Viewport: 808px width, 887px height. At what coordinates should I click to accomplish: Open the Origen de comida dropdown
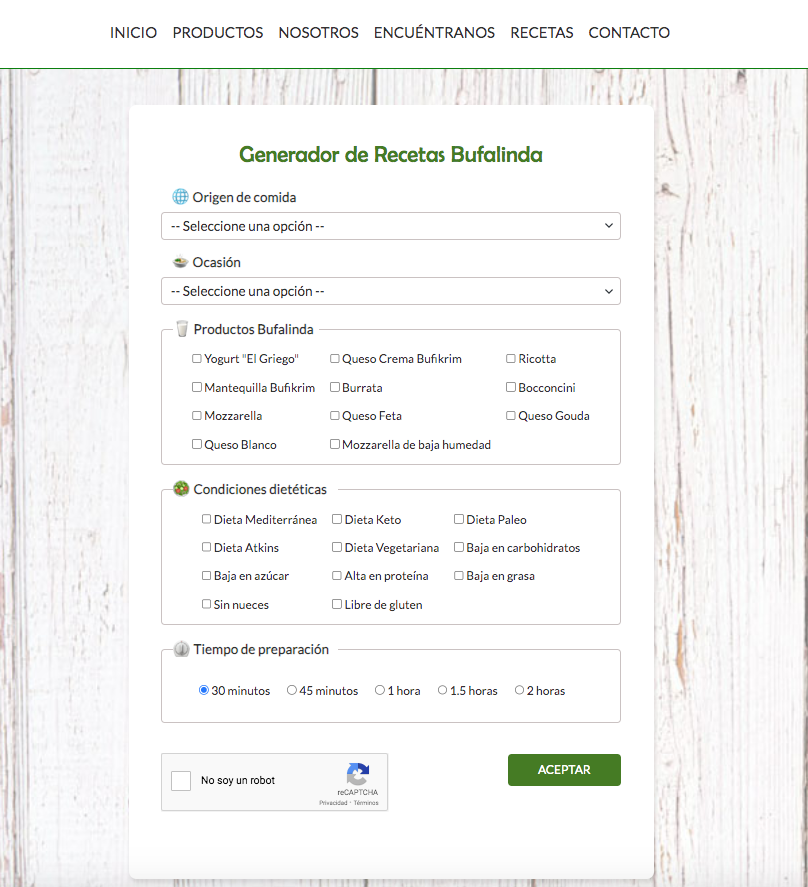click(x=390, y=226)
